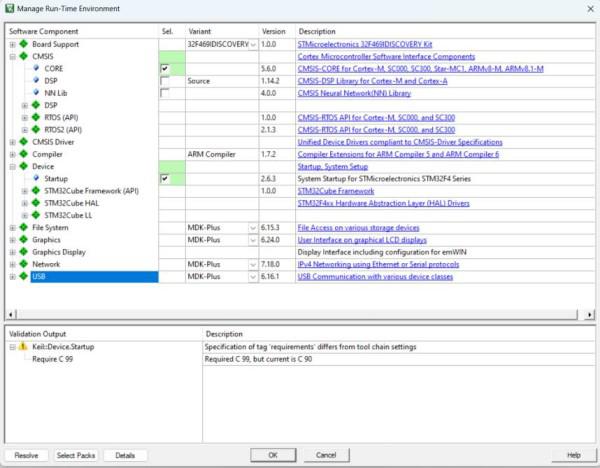Open the USB MDK-Plus variant dropdown
Image resolution: width=600 pixels, height=468 pixels.
pos(253,277)
